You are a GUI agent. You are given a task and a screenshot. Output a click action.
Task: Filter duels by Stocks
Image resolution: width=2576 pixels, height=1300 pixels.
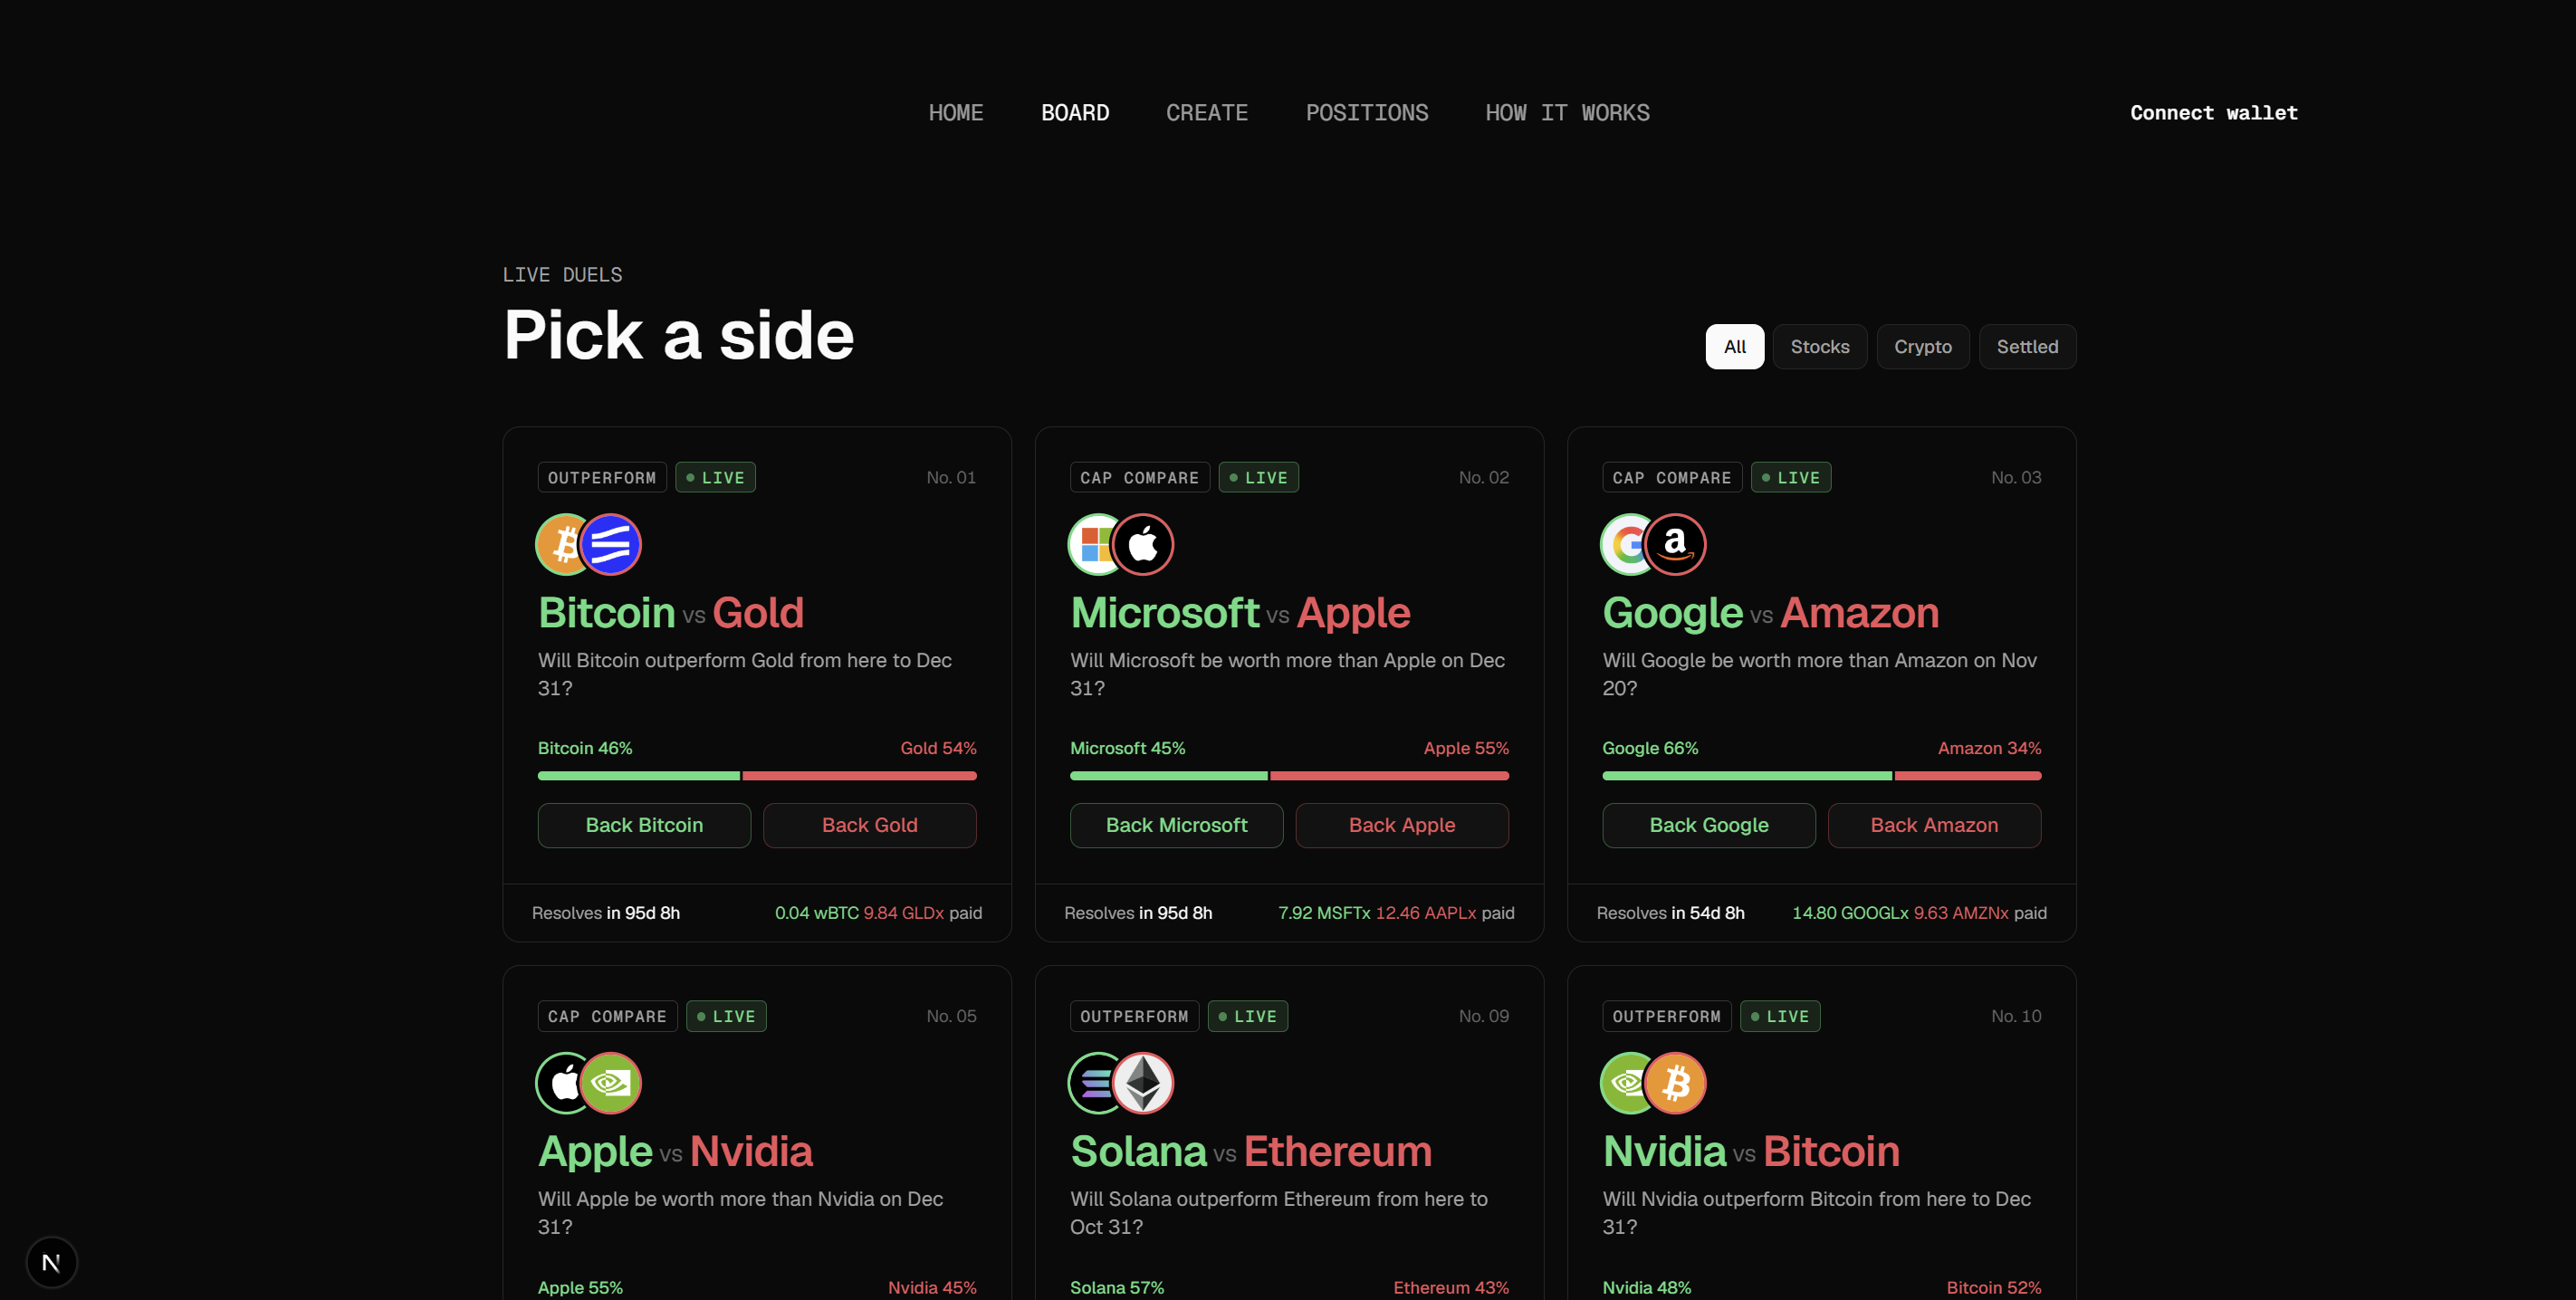[1819, 347]
